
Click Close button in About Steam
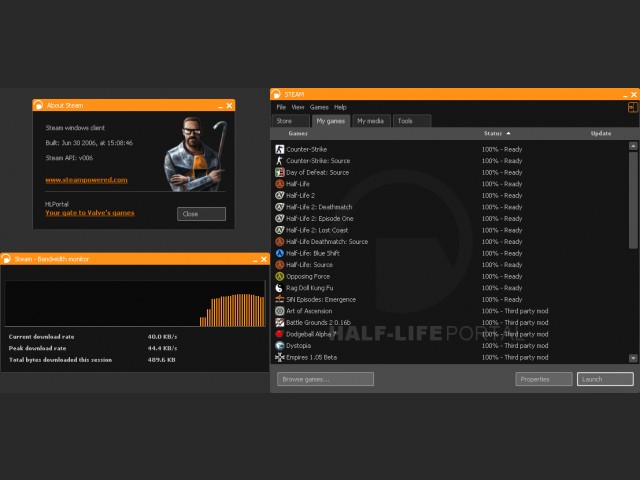[x=201, y=214]
